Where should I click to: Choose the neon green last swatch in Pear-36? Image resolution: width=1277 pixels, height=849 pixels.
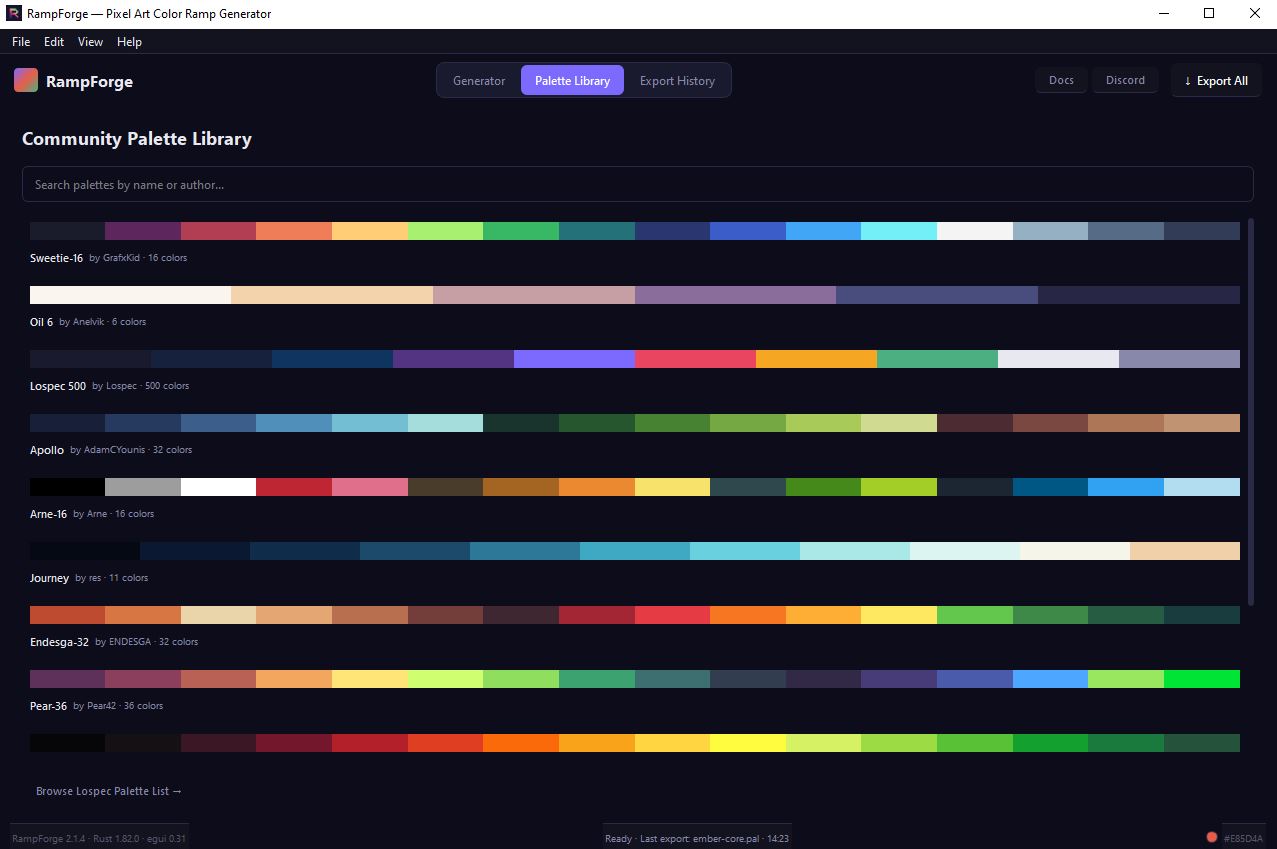[1202, 679]
